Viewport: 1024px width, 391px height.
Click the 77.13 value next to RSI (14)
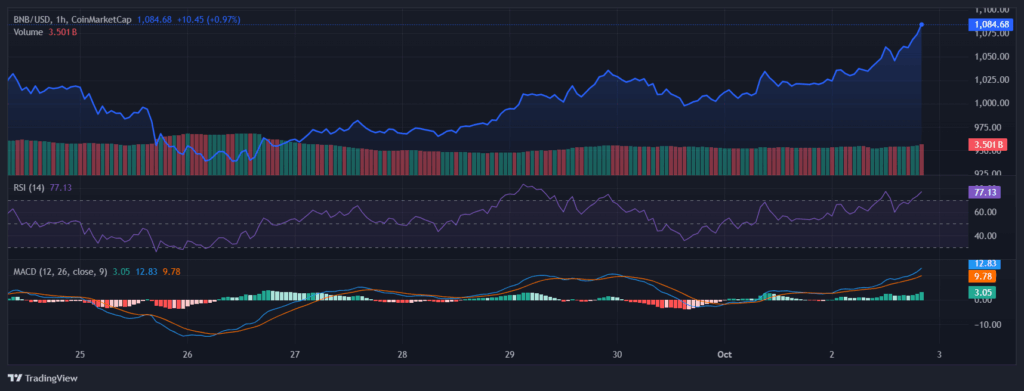60,189
